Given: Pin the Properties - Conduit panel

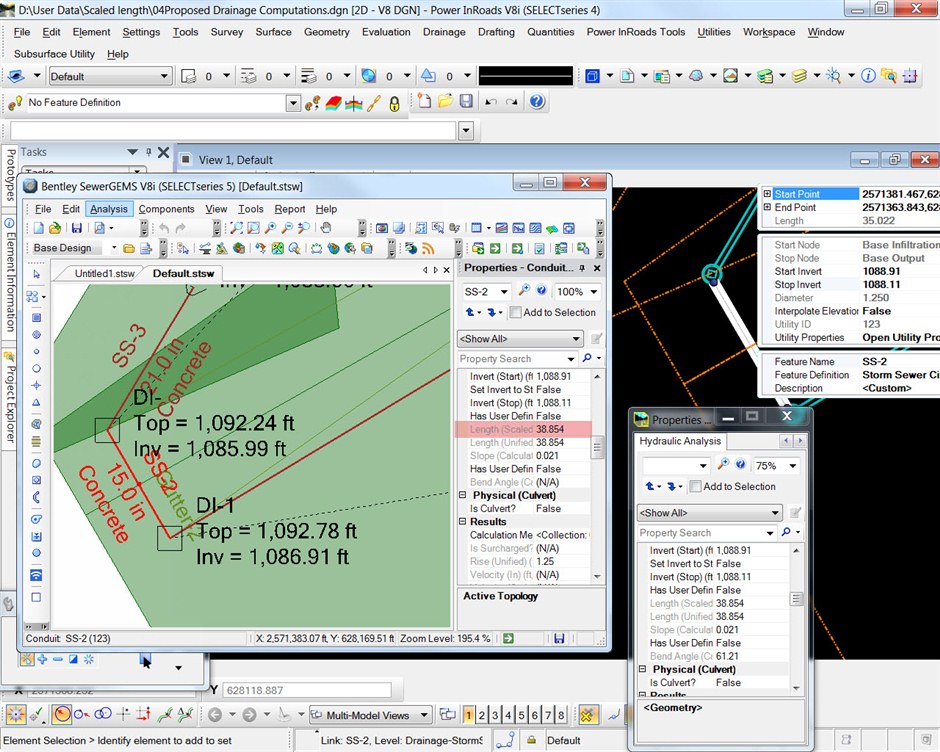Looking at the screenshot, I should [582, 268].
